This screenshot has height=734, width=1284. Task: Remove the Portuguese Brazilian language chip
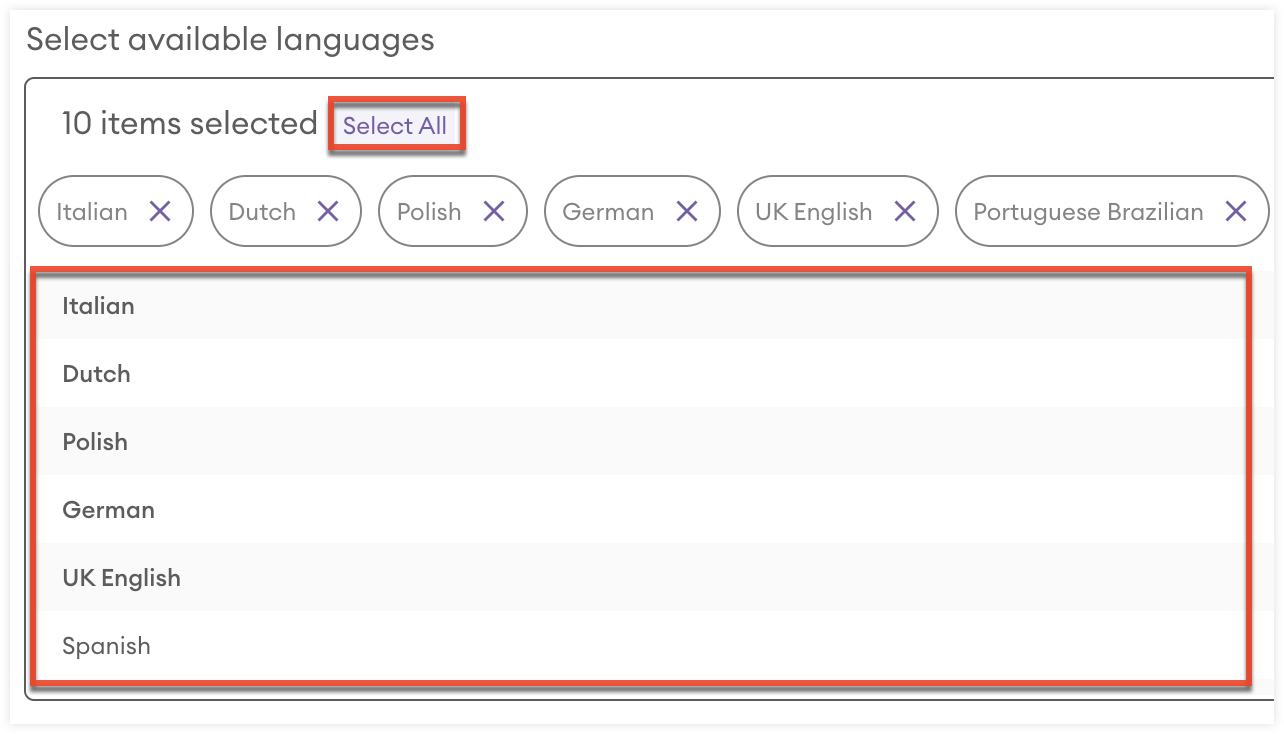point(1236,211)
